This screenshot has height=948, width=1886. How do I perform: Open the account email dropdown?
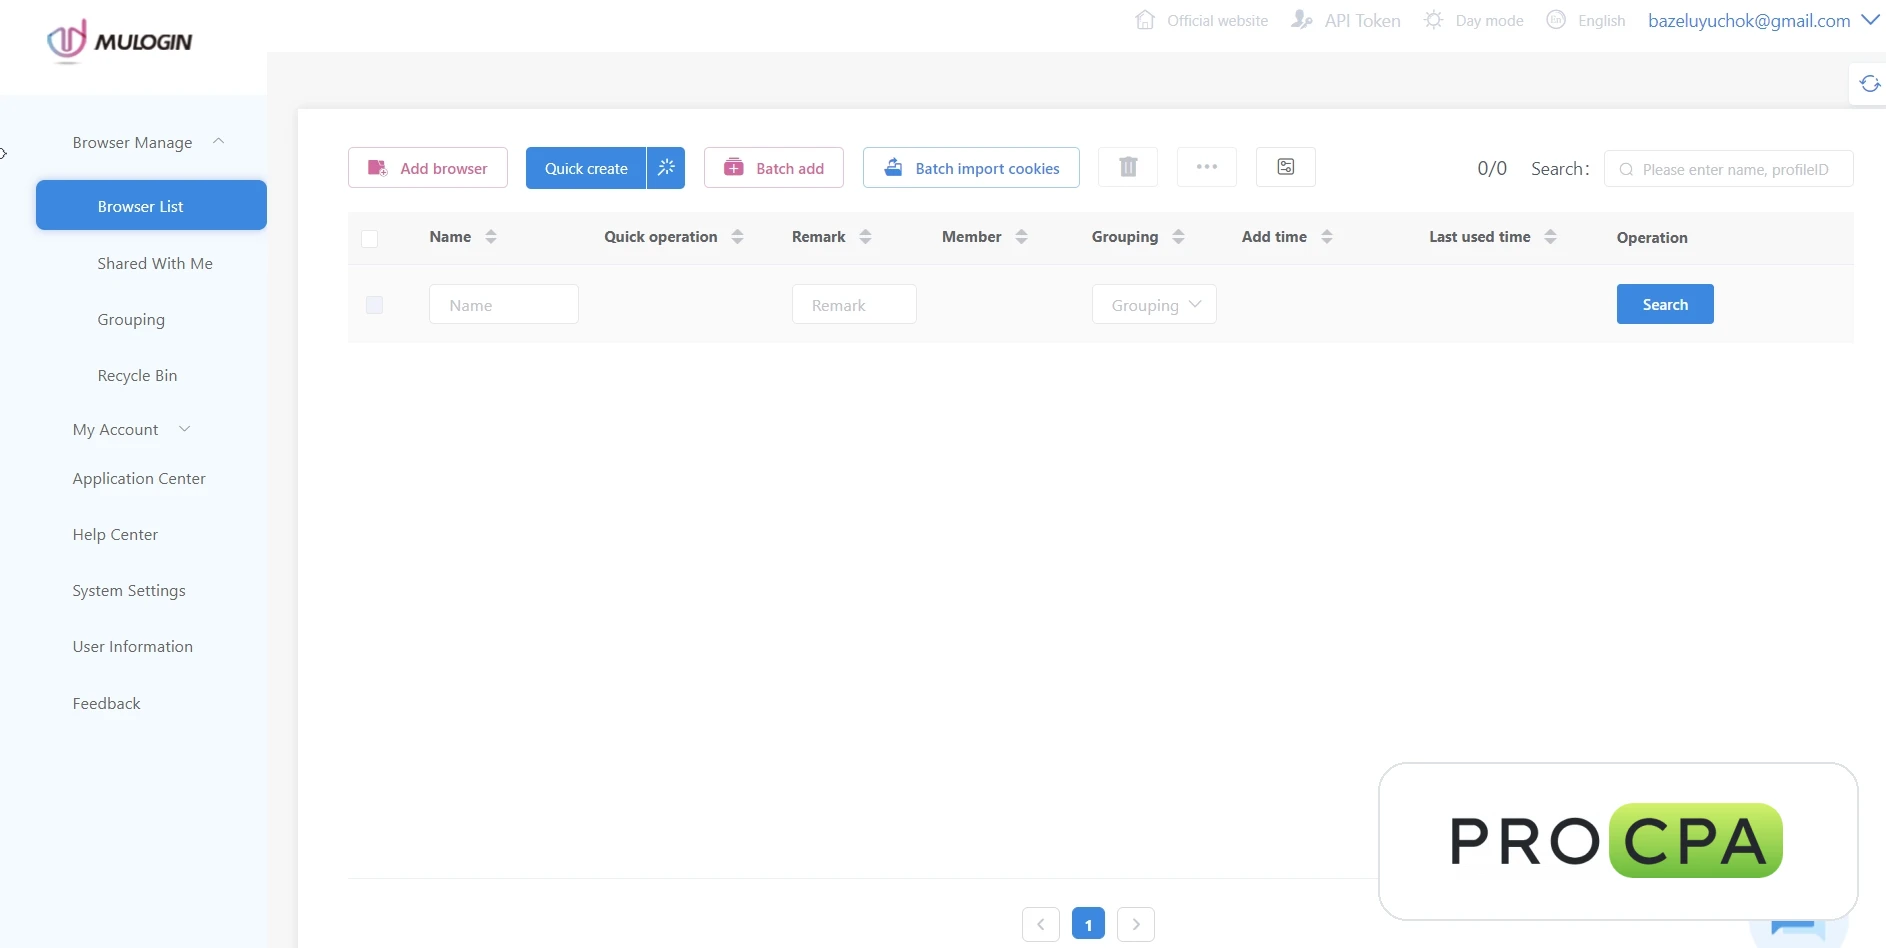(x=1764, y=20)
